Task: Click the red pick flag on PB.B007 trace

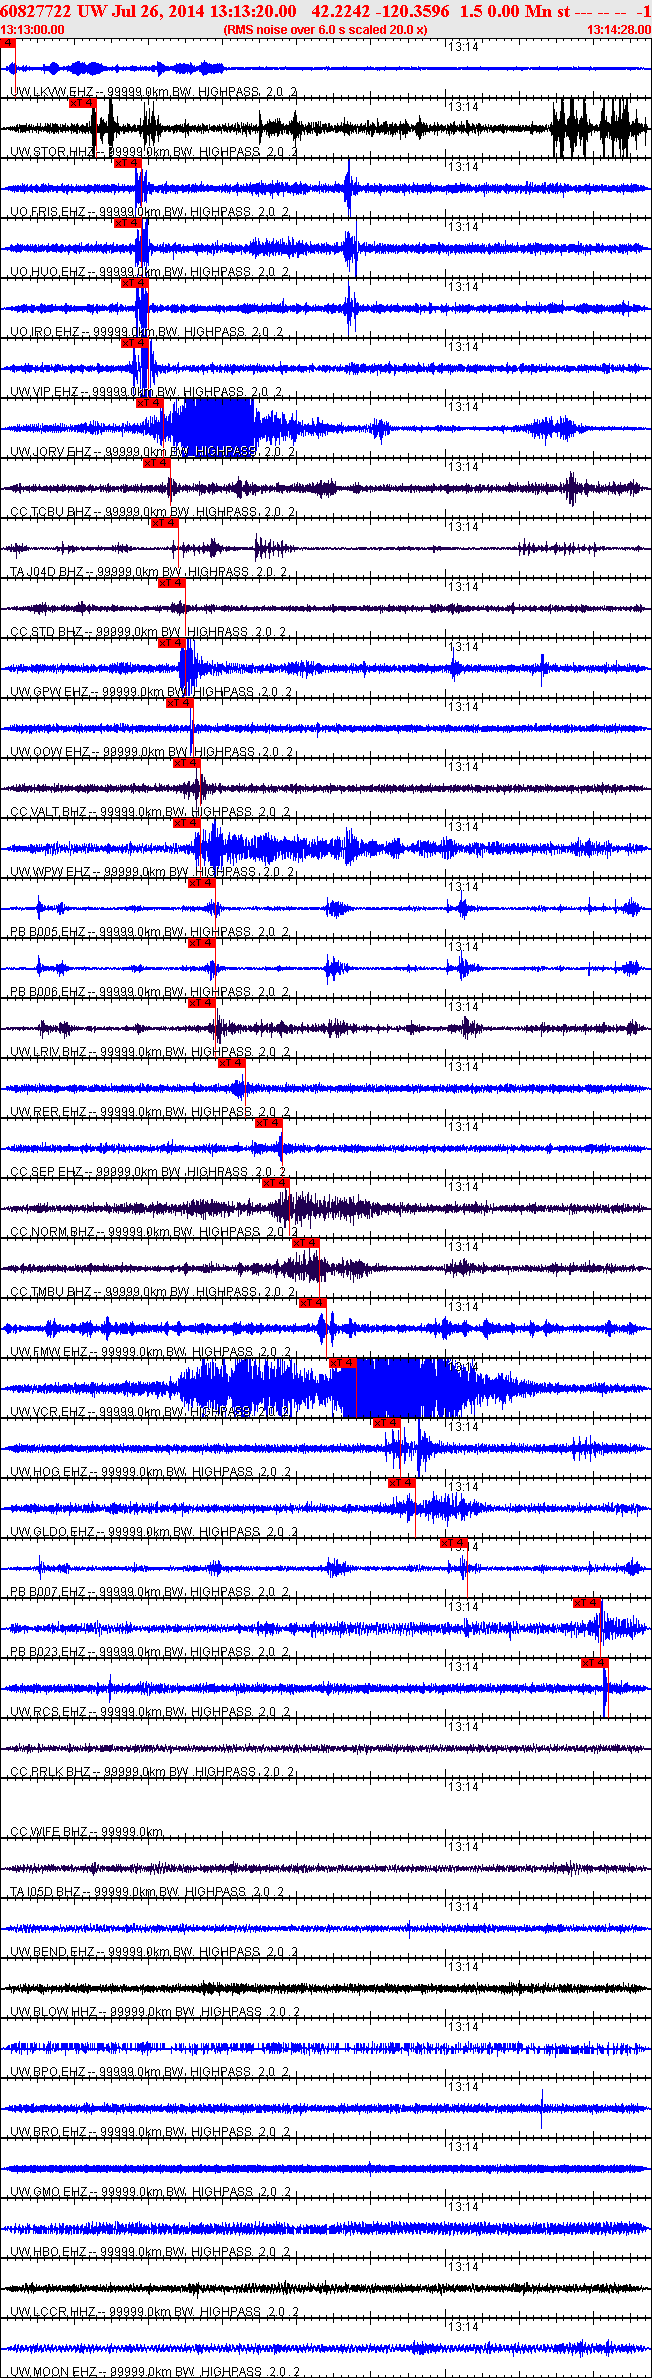Action: click(454, 1542)
